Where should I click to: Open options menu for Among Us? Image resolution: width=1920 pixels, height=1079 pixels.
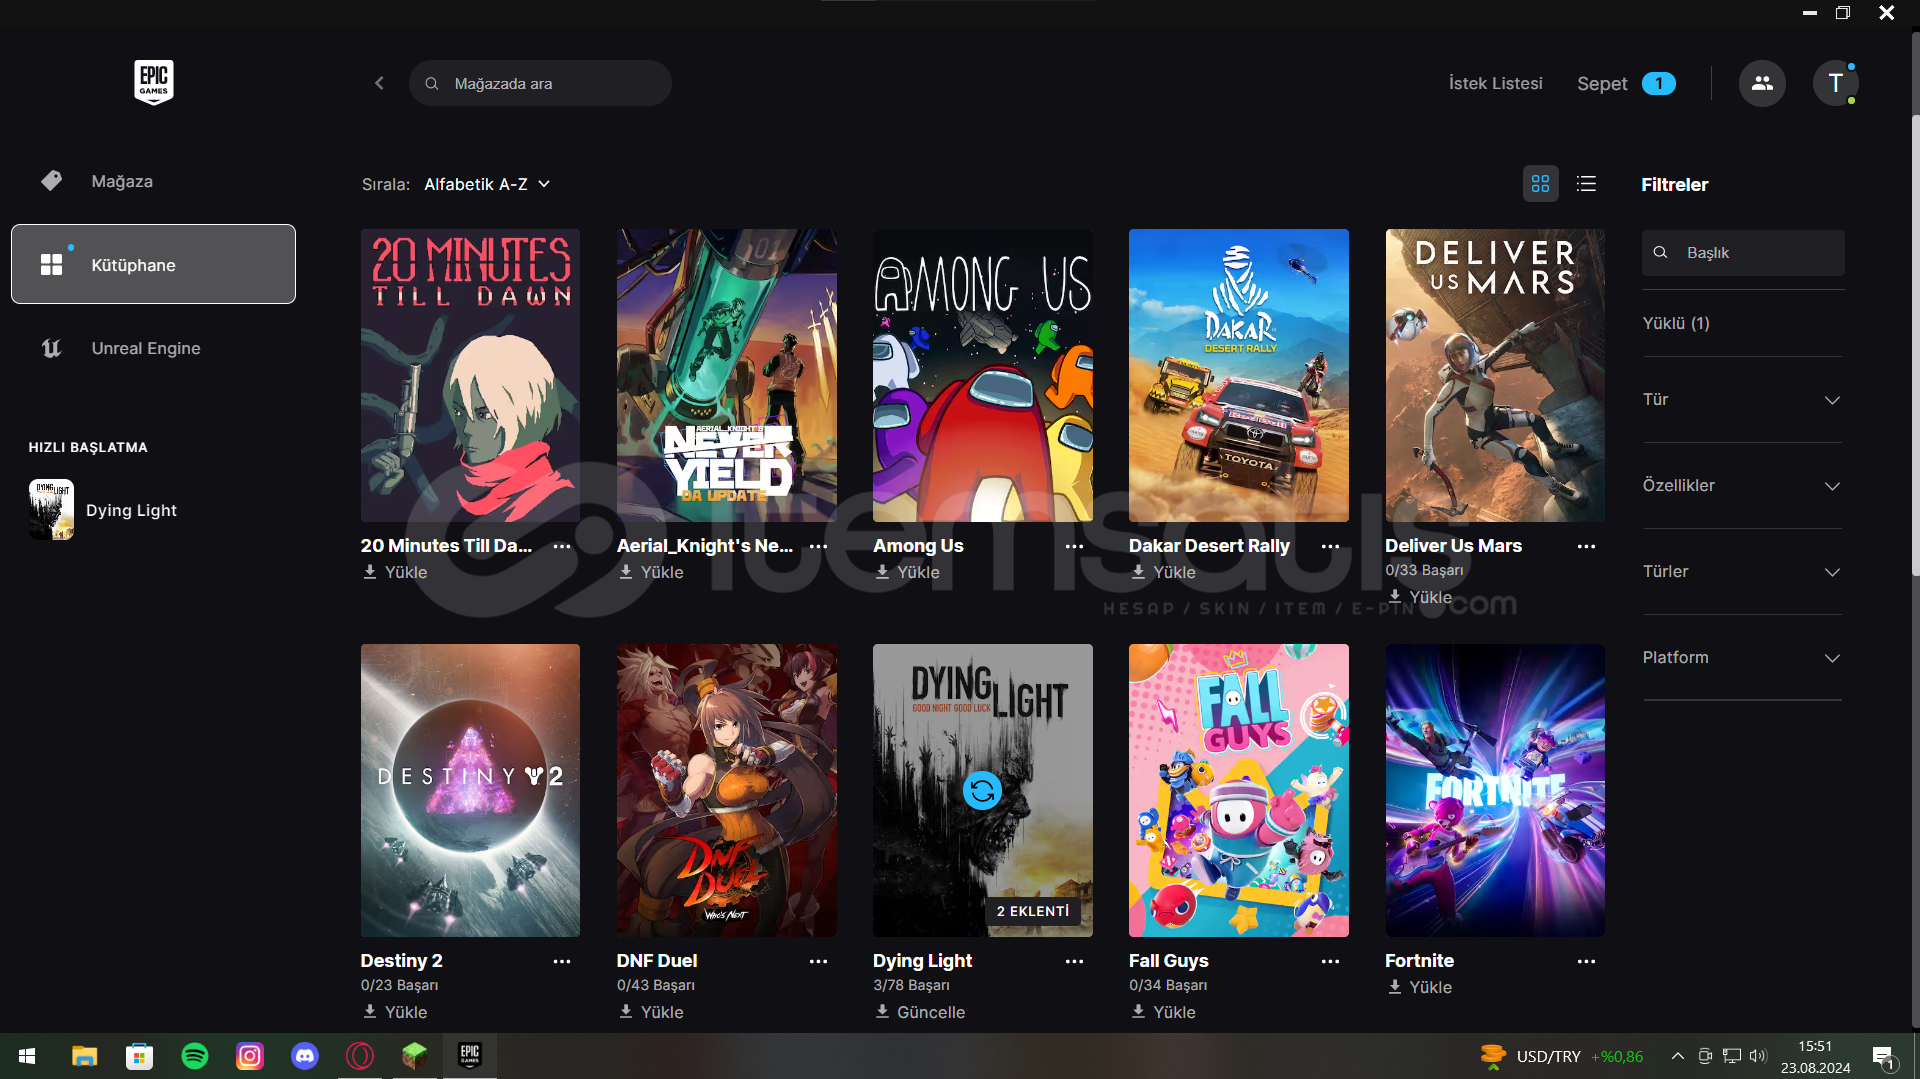click(1074, 546)
